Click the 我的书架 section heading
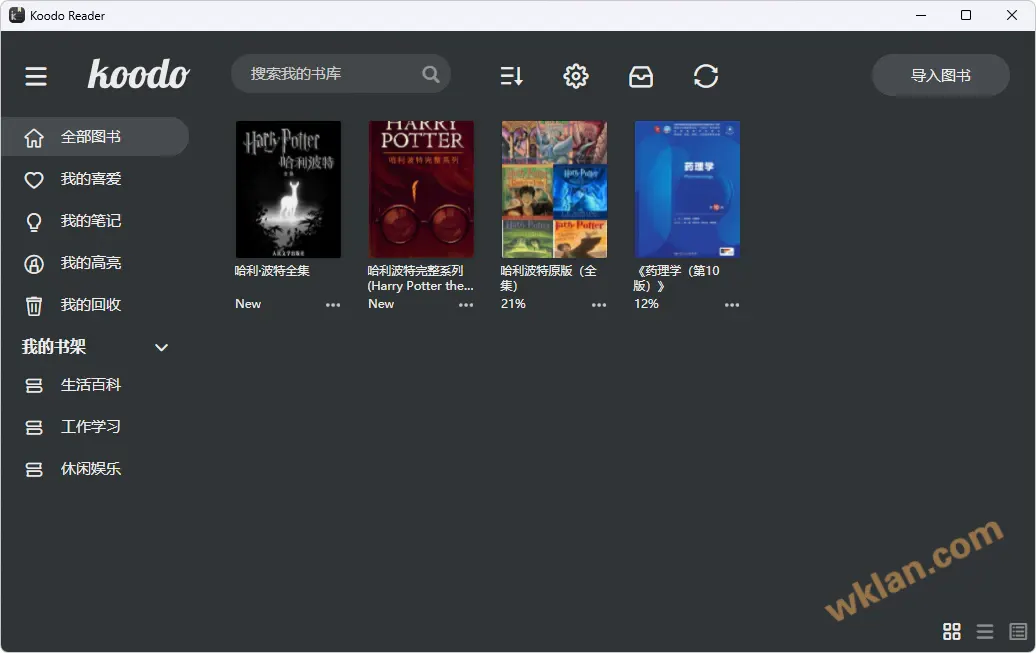The width and height of the screenshot is (1036, 653). pyautogui.click(x=54, y=346)
